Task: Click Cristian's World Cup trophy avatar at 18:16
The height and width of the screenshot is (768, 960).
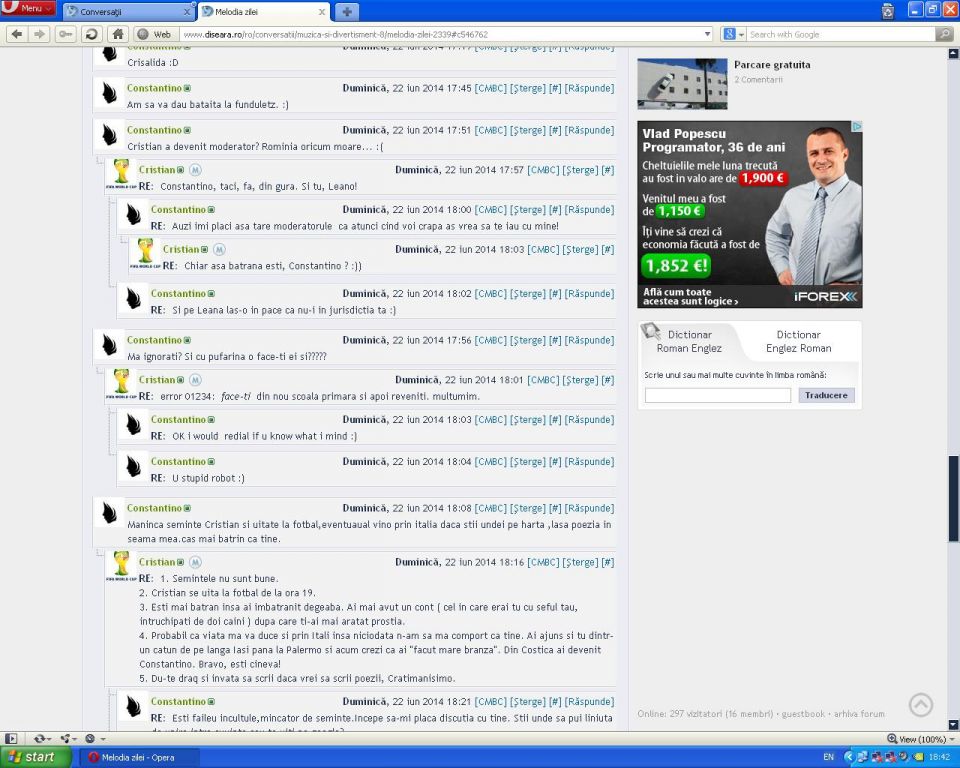Action: click(121, 564)
